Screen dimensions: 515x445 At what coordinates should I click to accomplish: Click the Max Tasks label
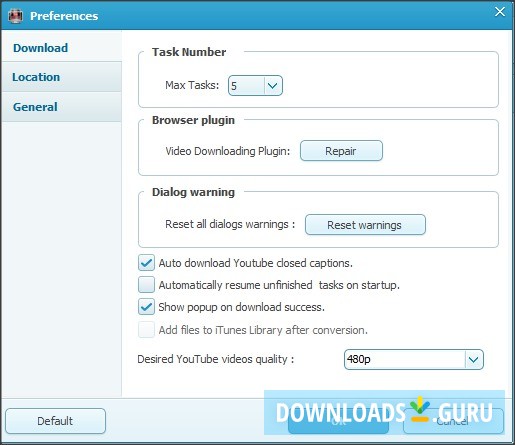pos(192,85)
